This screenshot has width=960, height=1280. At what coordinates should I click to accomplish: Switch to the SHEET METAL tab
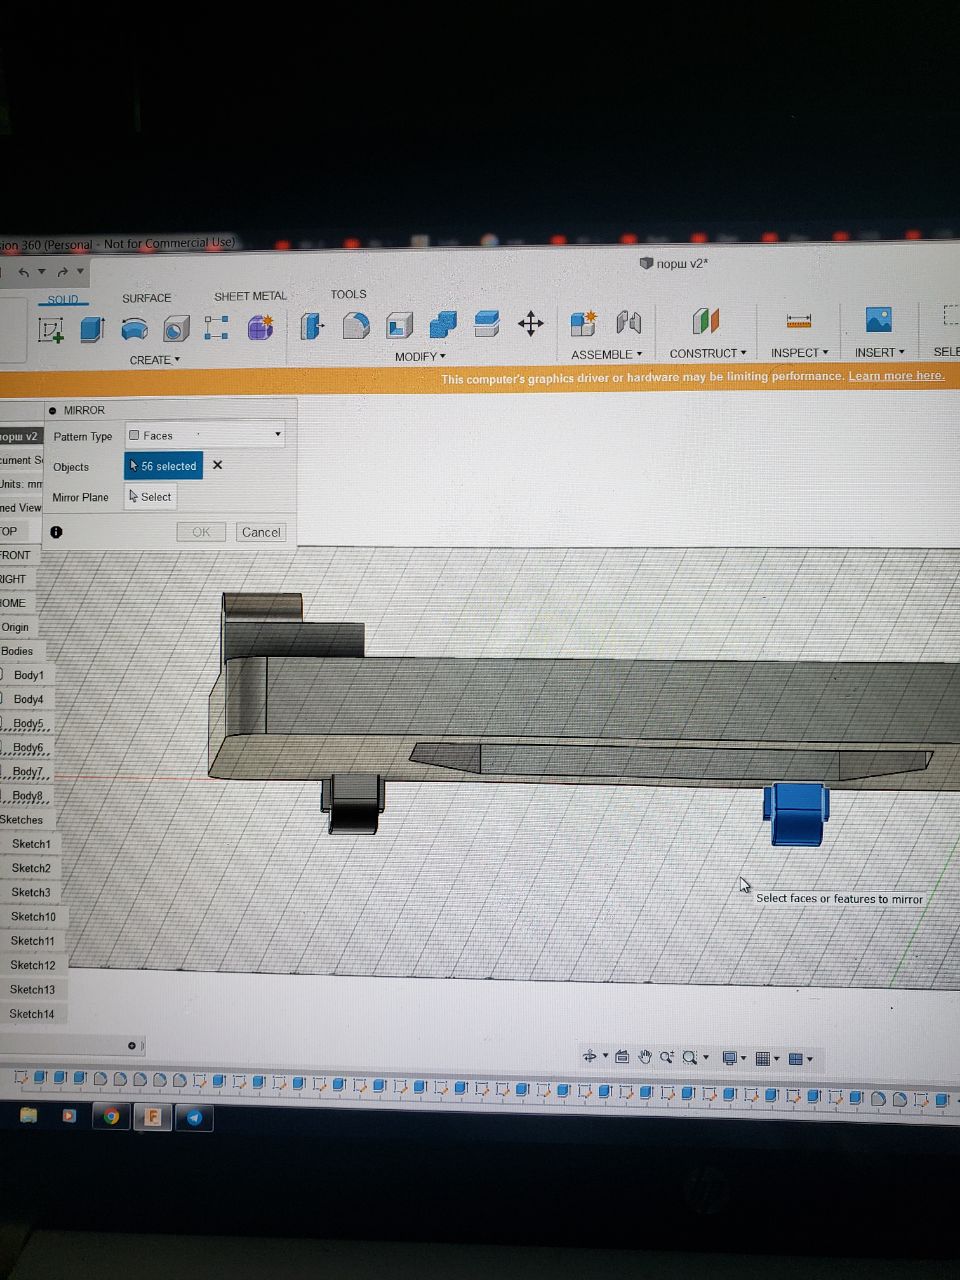point(250,296)
